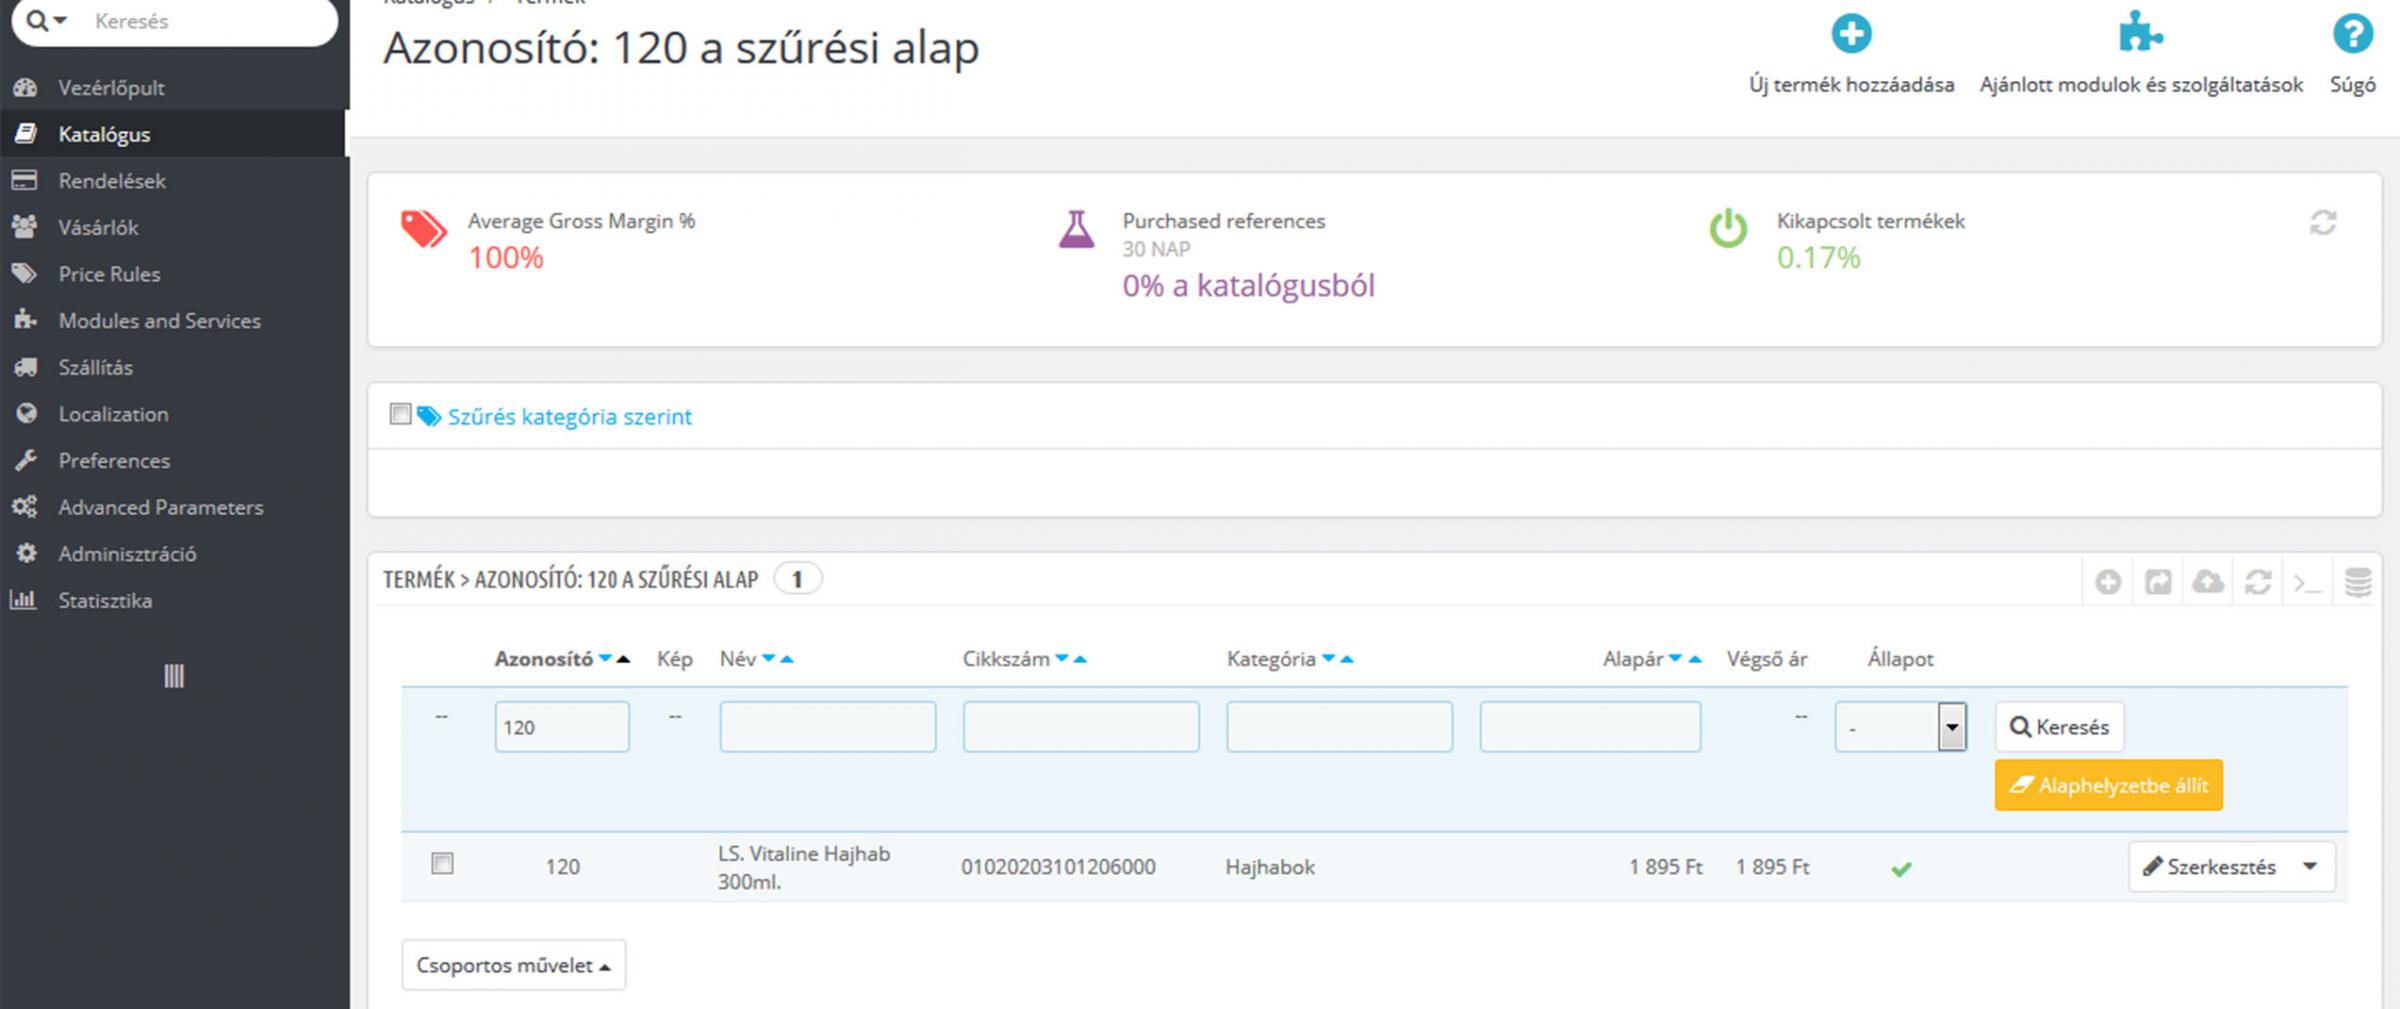2400x1009 pixels.
Task: Select checkbox for product 120
Action: [x=442, y=863]
